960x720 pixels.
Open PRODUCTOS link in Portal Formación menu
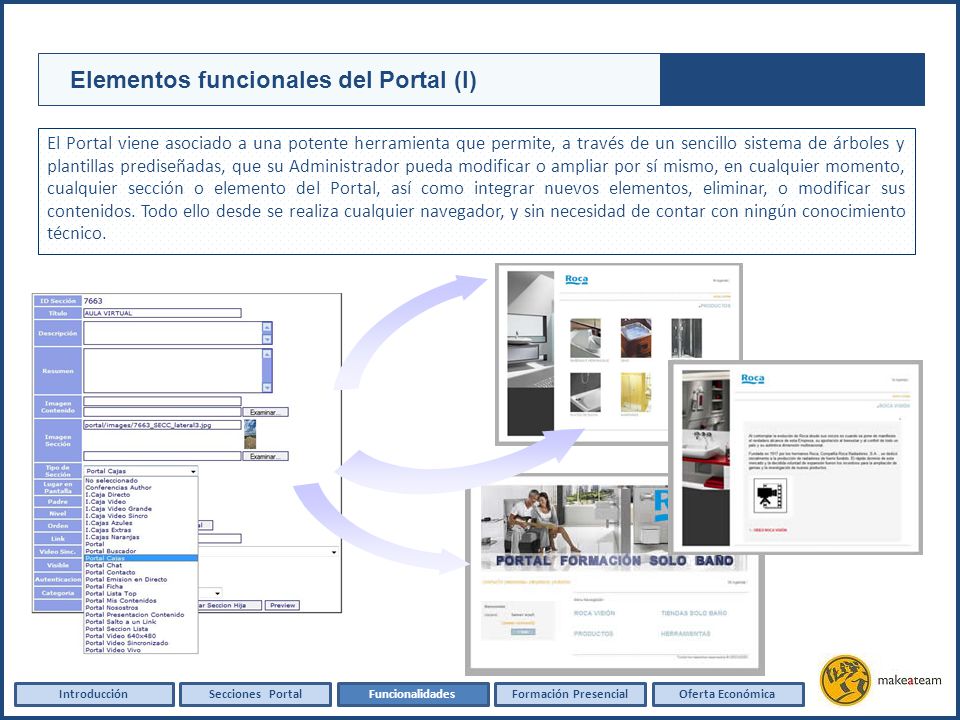tap(593, 634)
